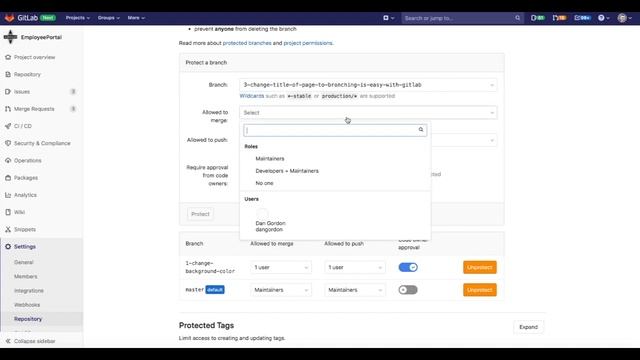Click the Wiki book icon
The image size is (640, 360).
(8, 212)
